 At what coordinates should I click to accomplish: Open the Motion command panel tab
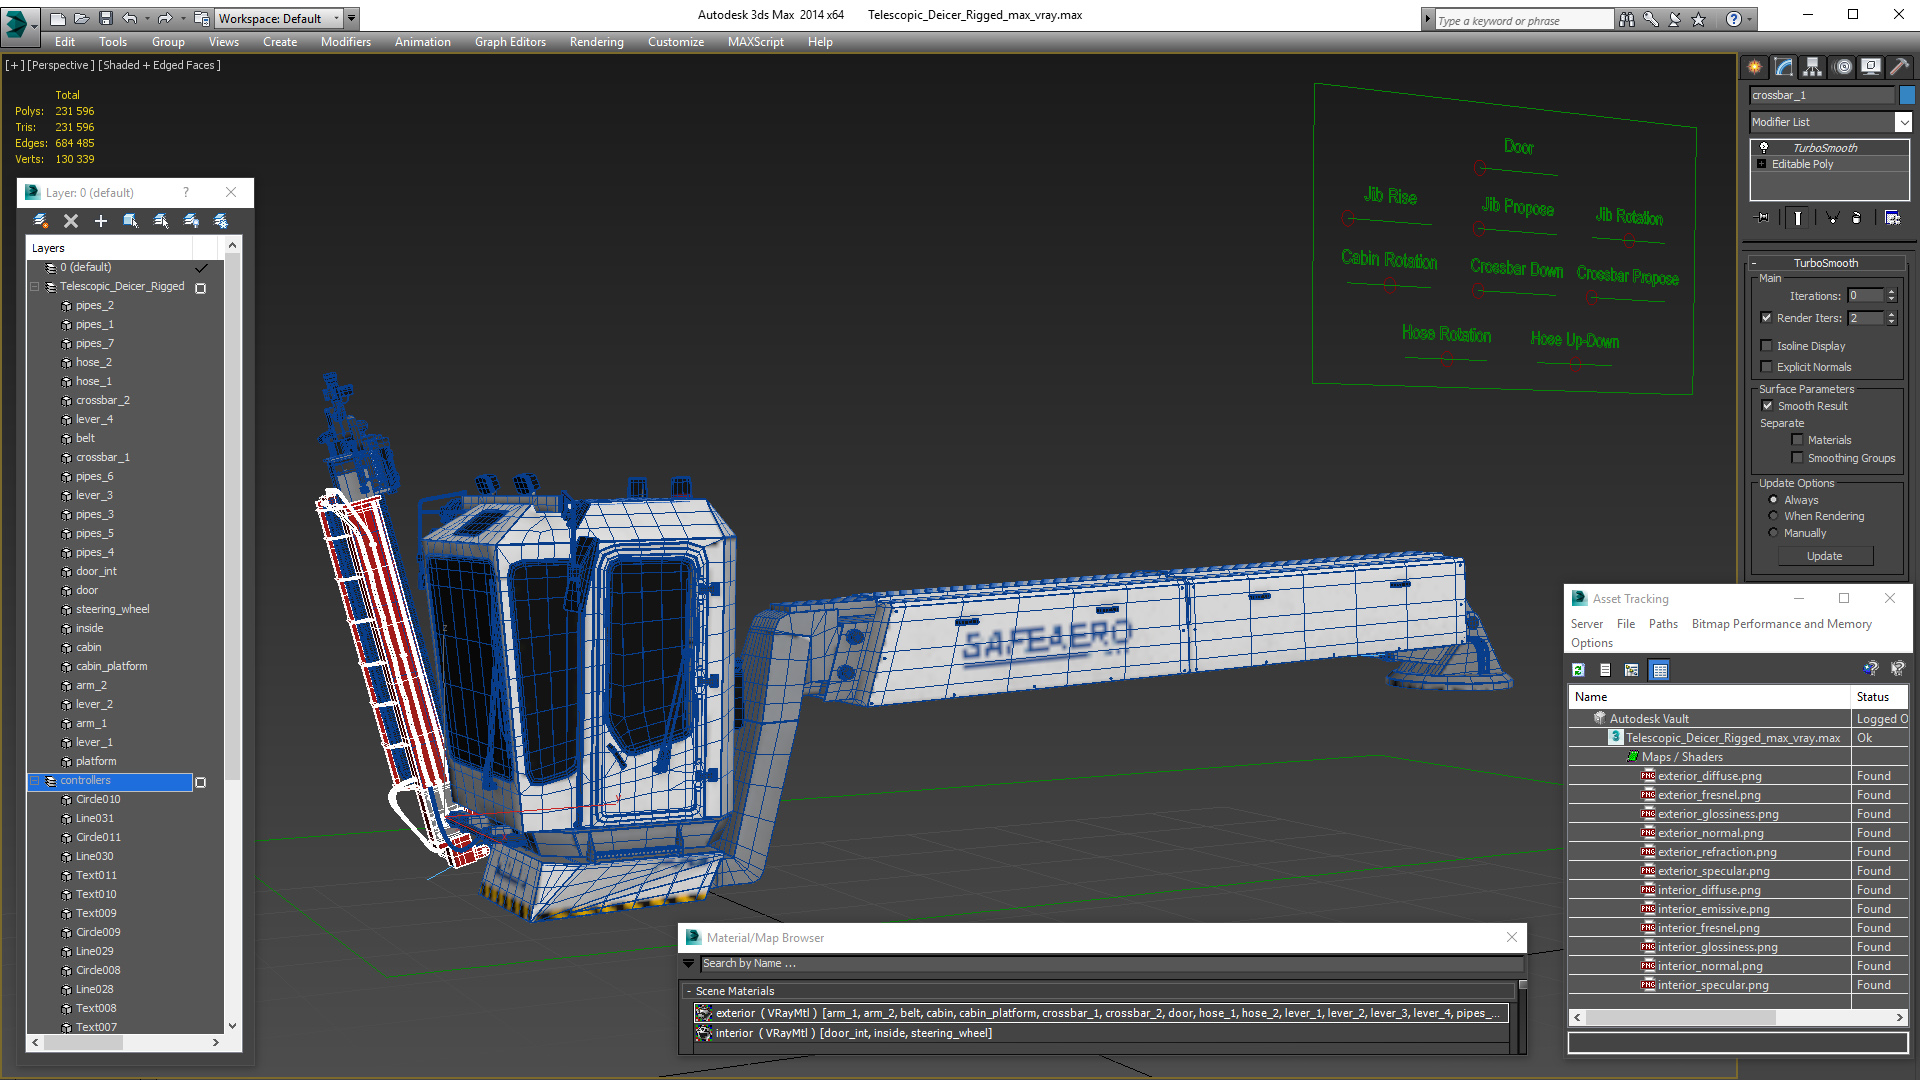pos(1844,67)
